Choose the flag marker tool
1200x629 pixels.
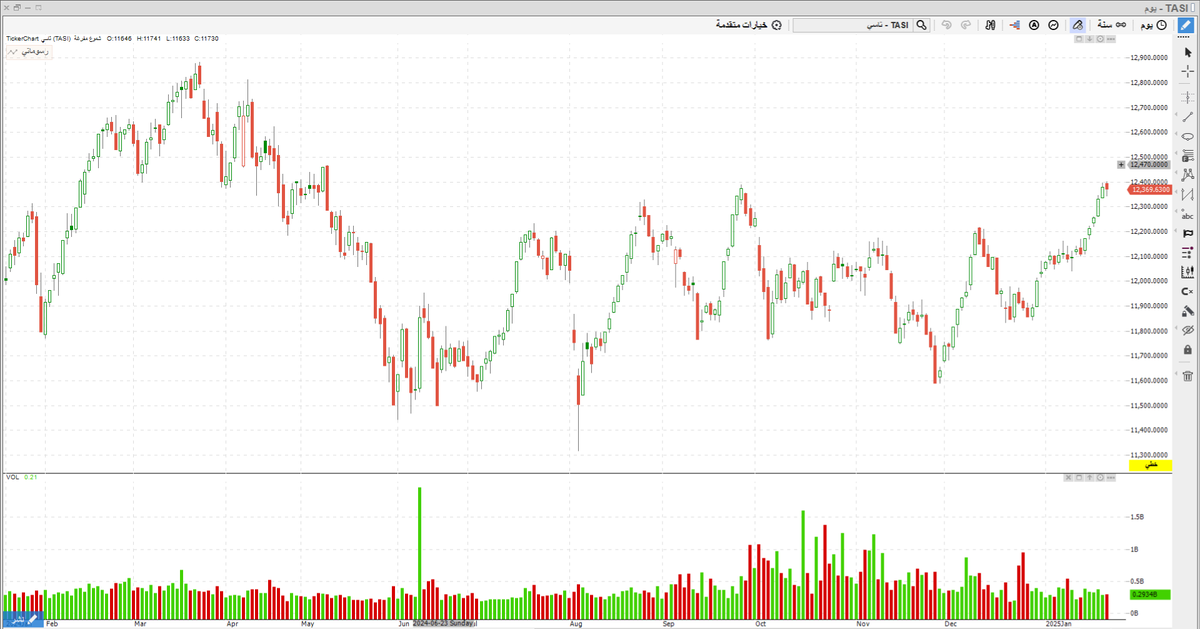pos(1187,233)
